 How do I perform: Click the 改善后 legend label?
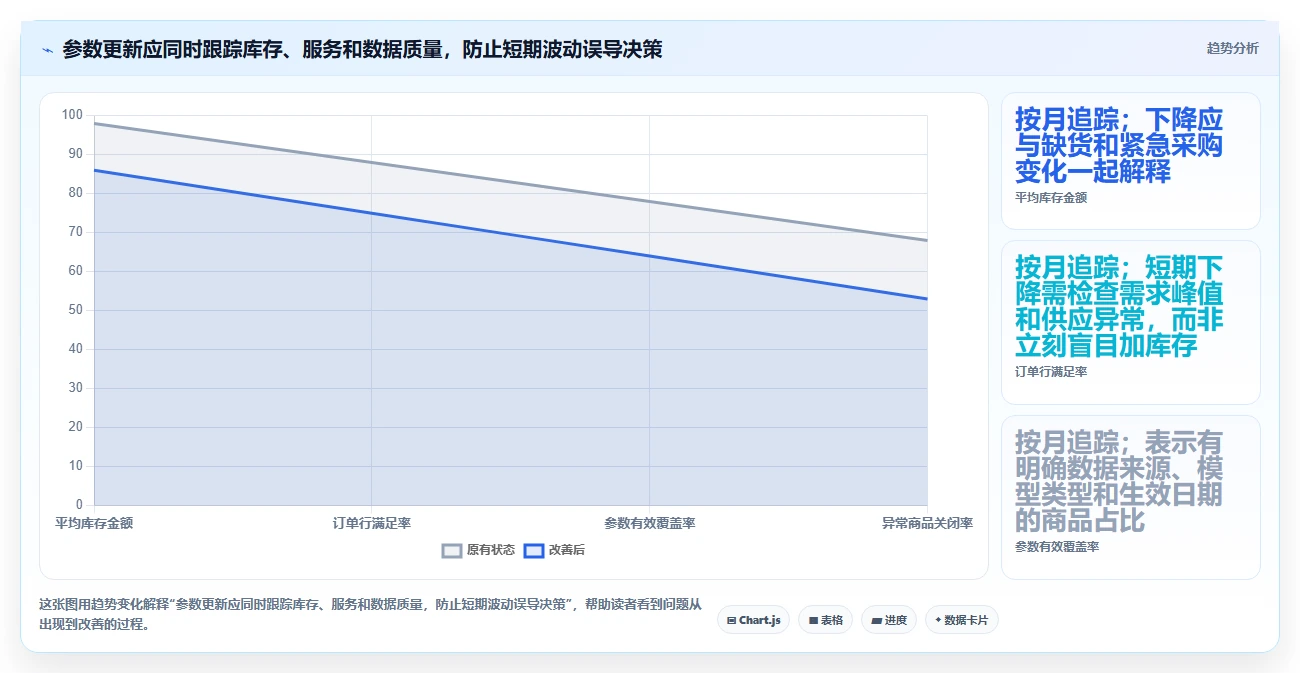tap(567, 550)
